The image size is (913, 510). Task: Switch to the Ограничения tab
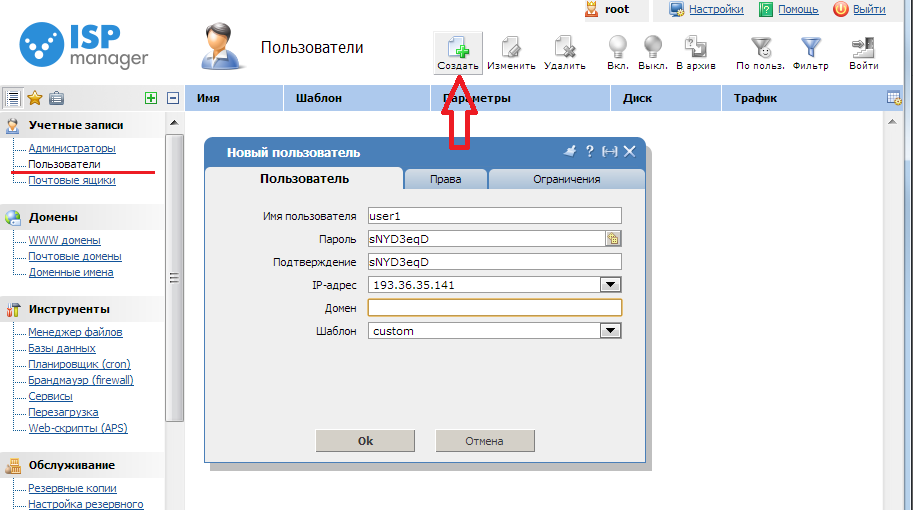pyautogui.click(x=566, y=179)
